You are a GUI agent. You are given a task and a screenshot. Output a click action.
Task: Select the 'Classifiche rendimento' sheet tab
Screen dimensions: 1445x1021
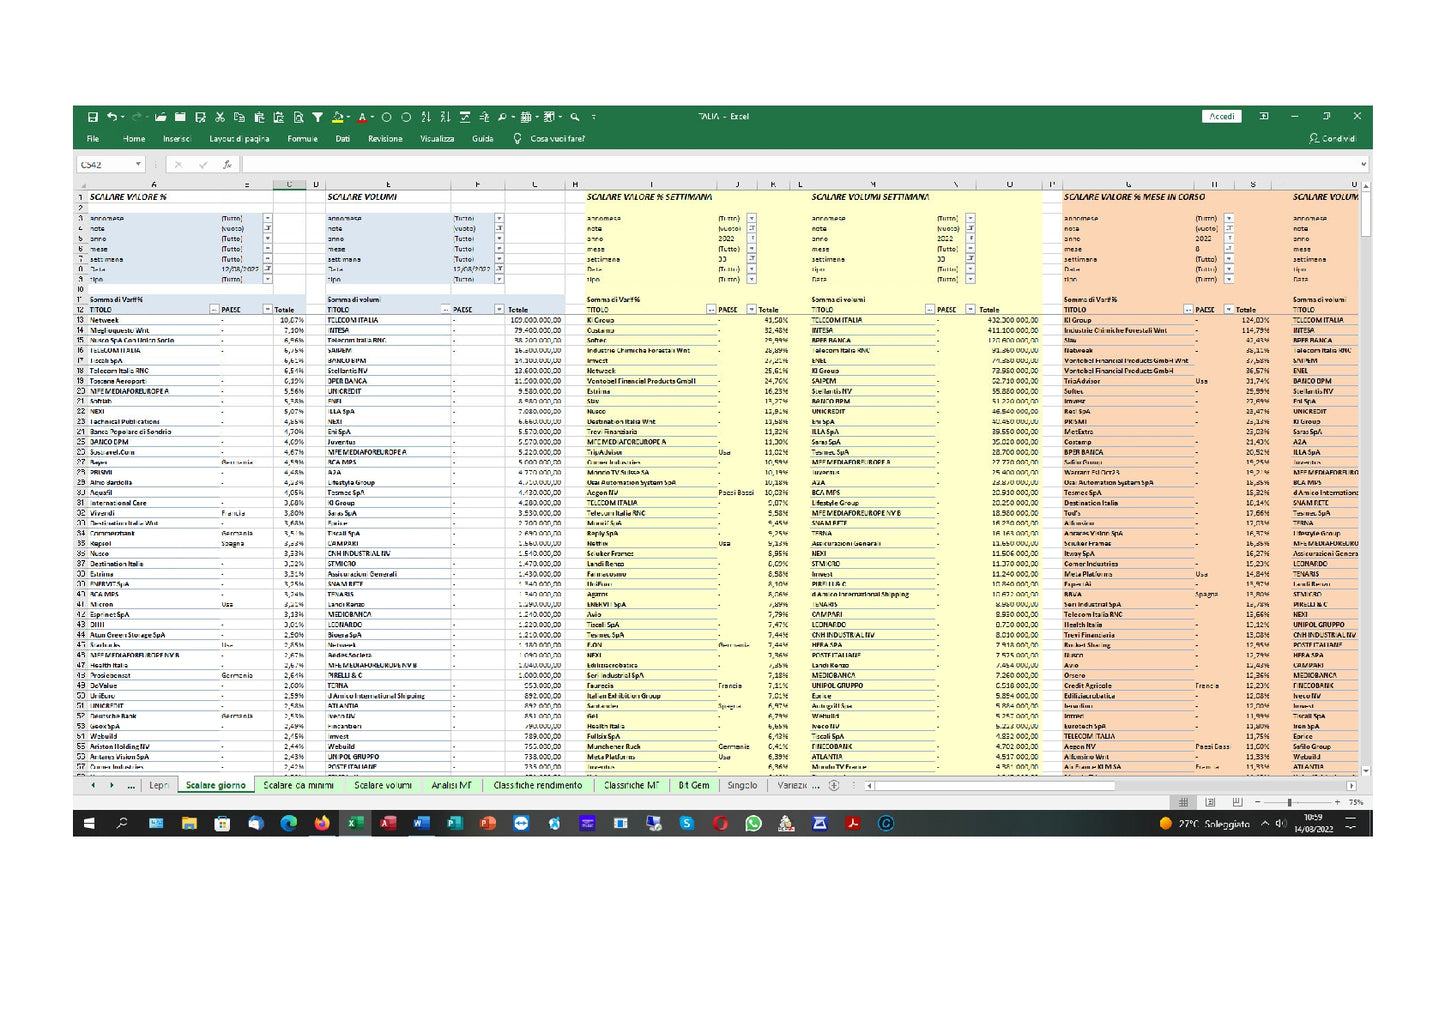(x=538, y=786)
